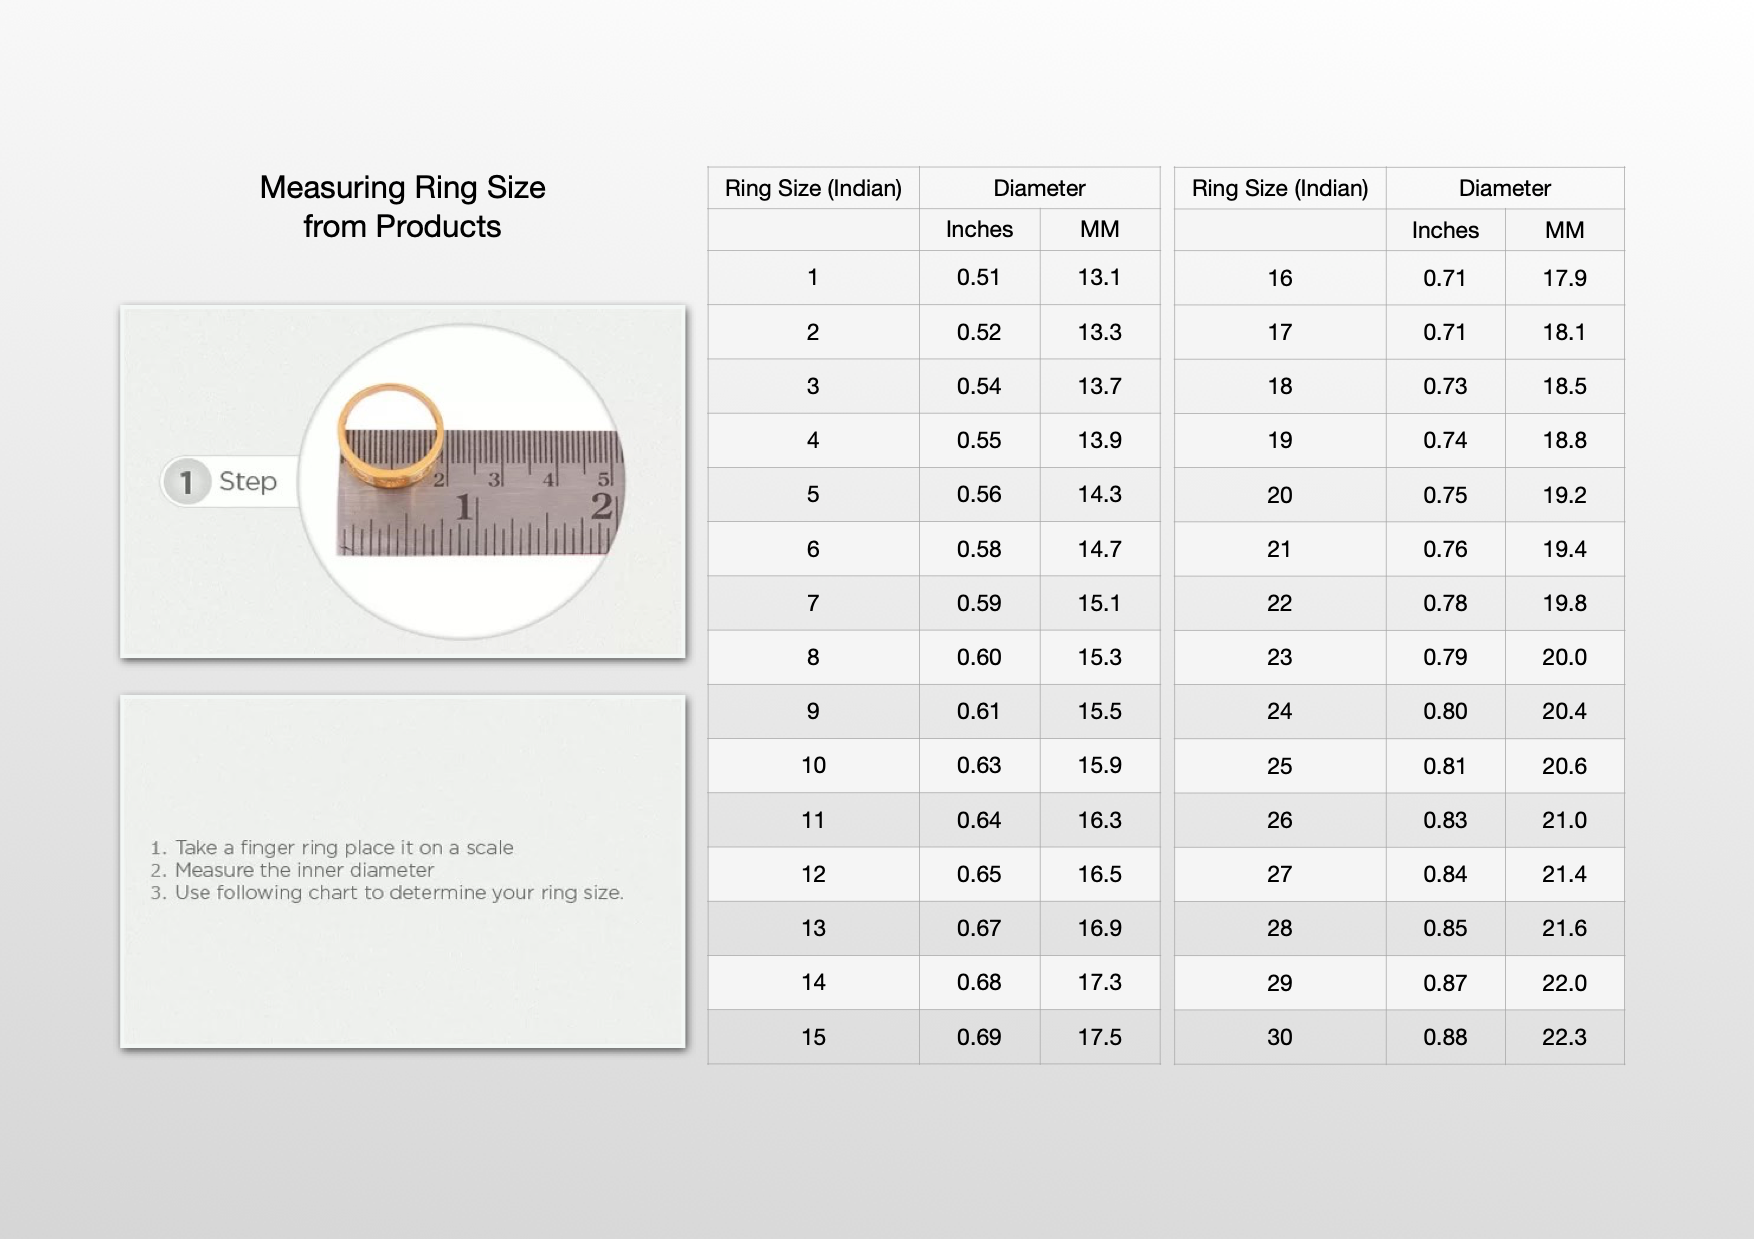Select ring size 30 row number
Viewport: 1754px width, 1239px height.
coord(1280,1037)
